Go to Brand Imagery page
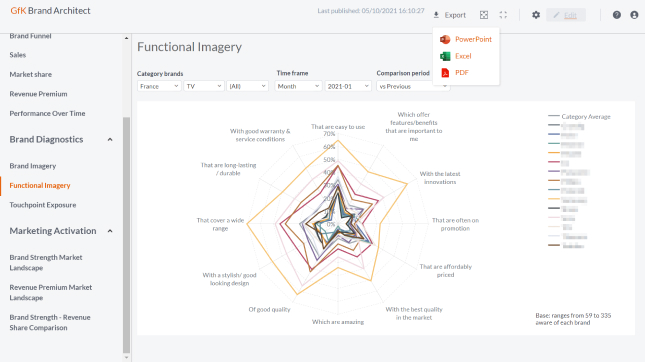The image size is (645, 362). pos(33,166)
